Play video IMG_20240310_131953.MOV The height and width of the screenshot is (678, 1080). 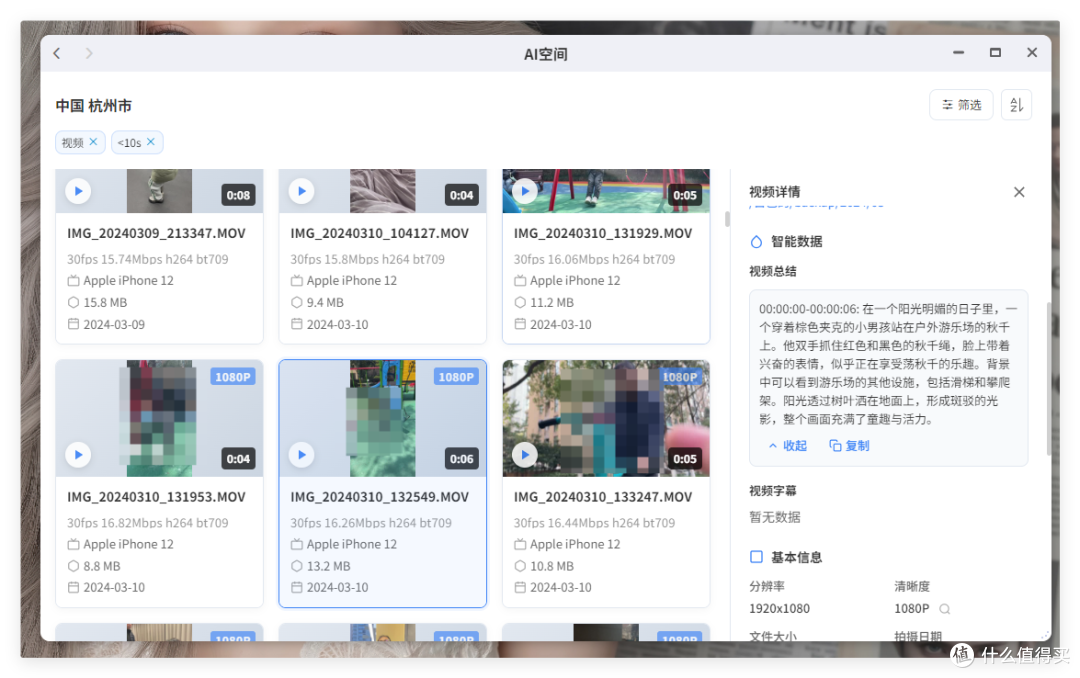pos(79,455)
